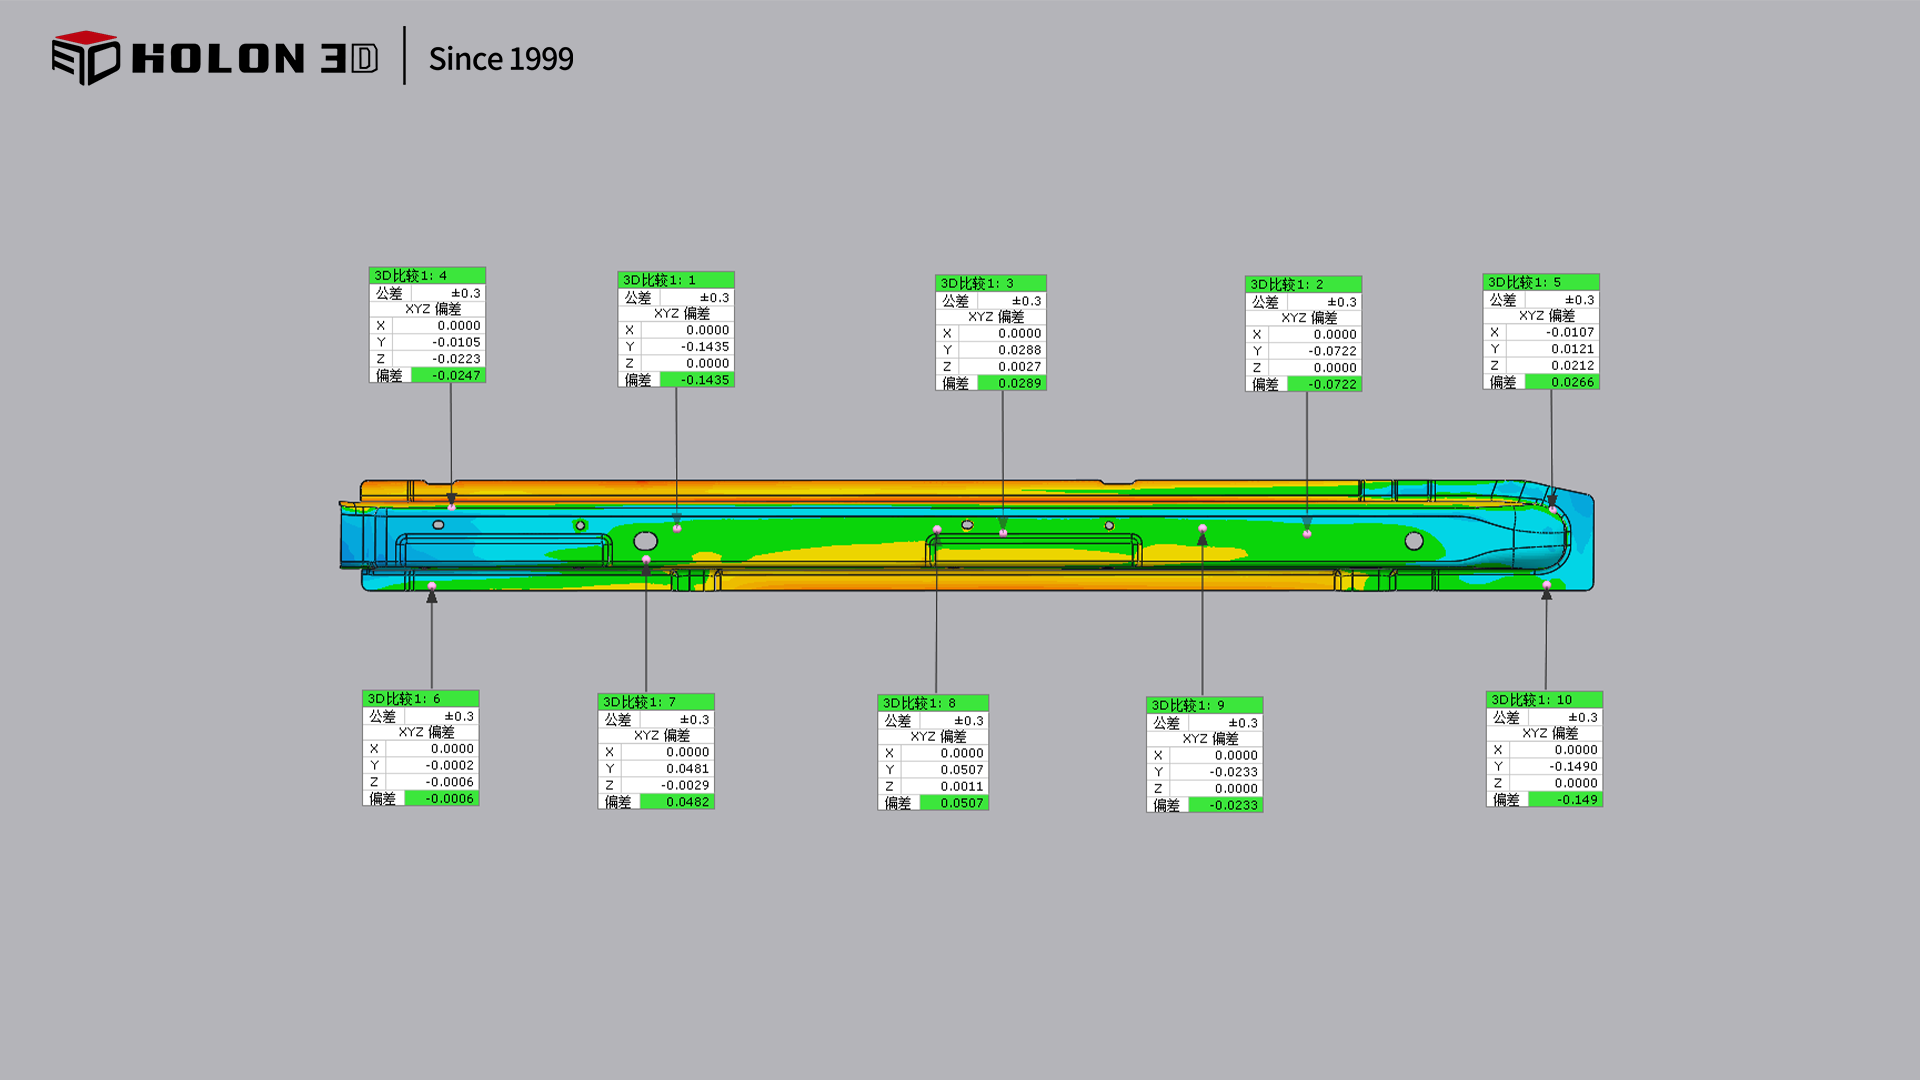Click the ±0.3 tolerance value in annotation 10
1920x1080 pixels.
pos(1582,717)
